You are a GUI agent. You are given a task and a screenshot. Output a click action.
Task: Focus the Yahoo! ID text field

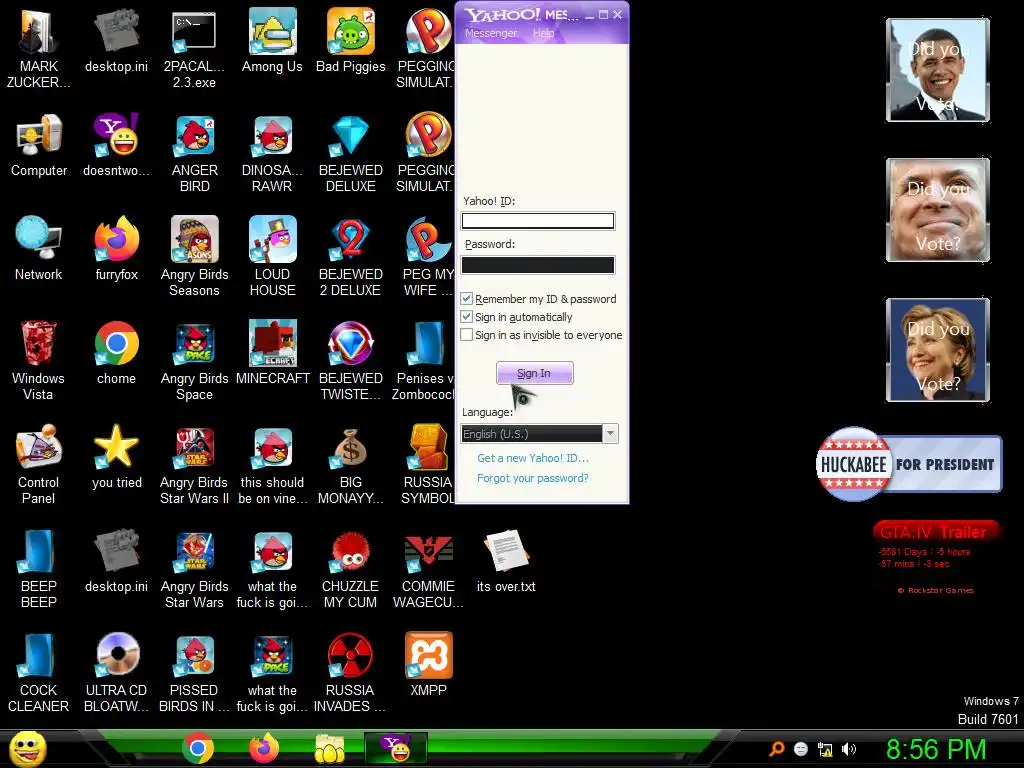[x=537, y=221]
